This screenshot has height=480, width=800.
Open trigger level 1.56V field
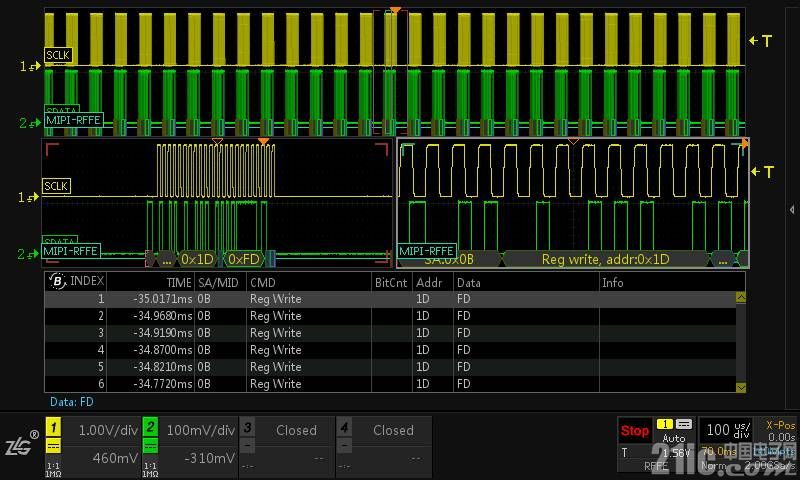point(676,453)
